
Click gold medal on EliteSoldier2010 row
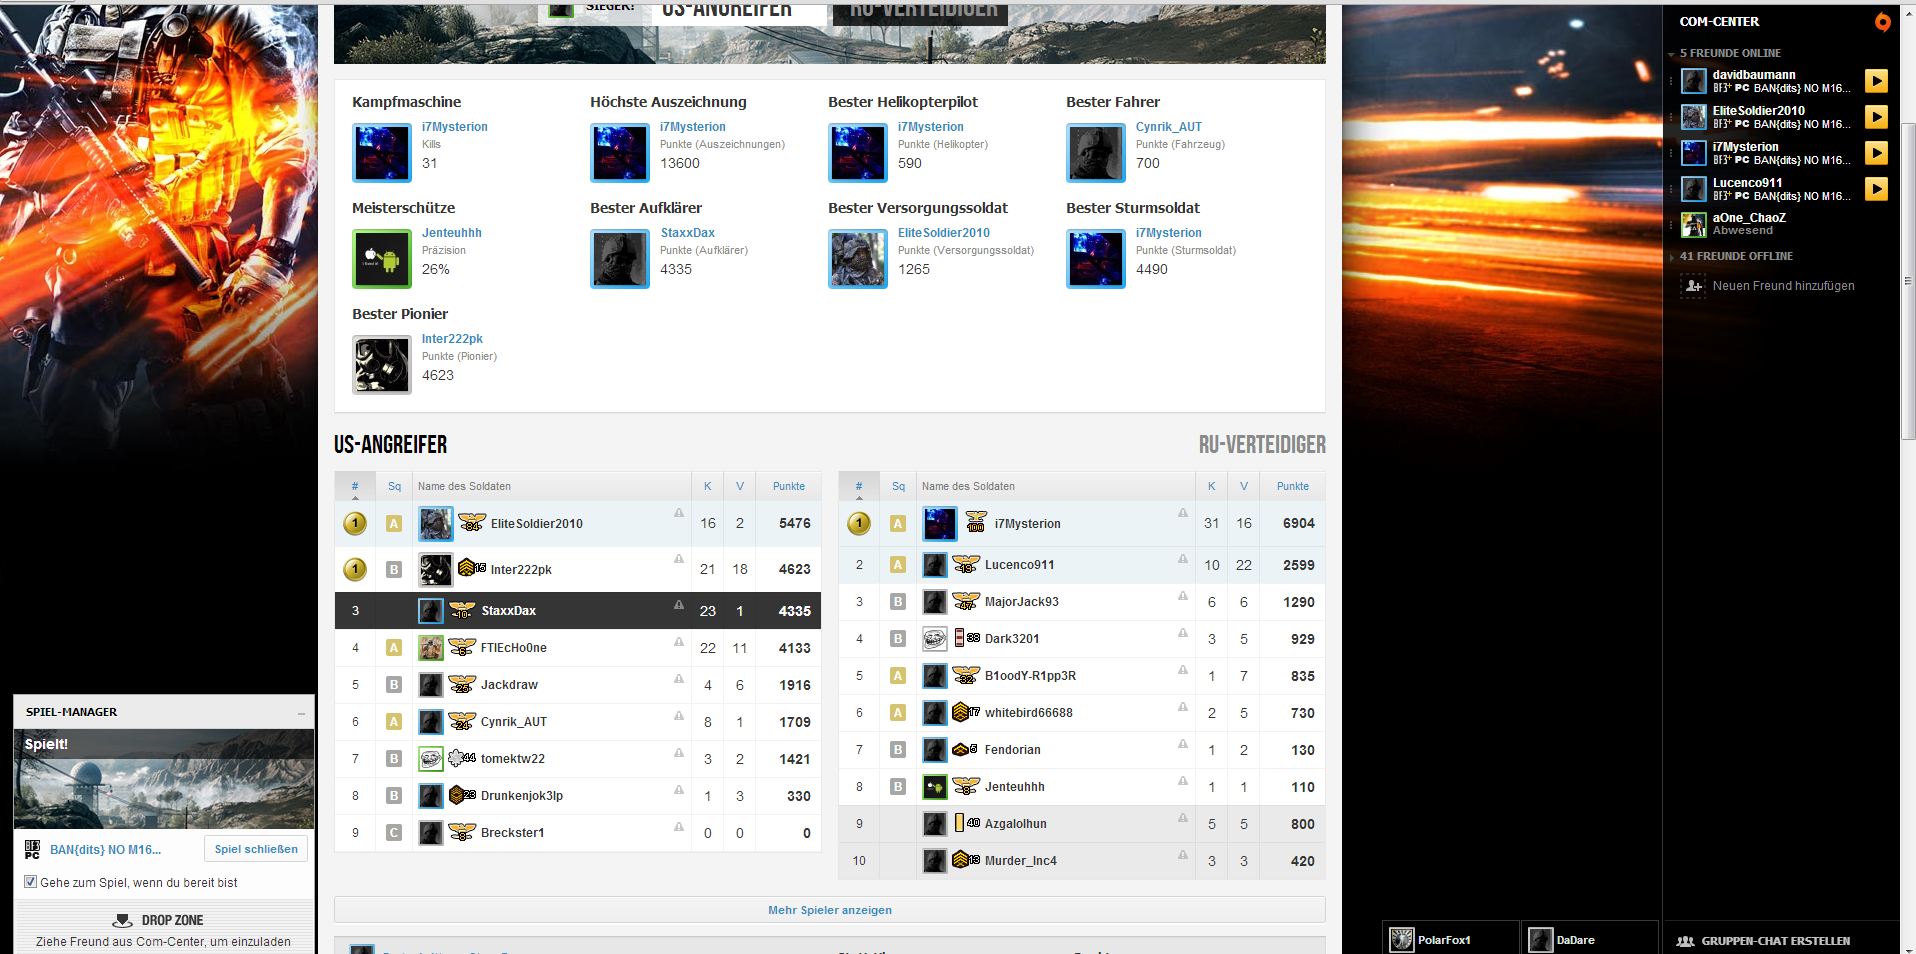[355, 523]
